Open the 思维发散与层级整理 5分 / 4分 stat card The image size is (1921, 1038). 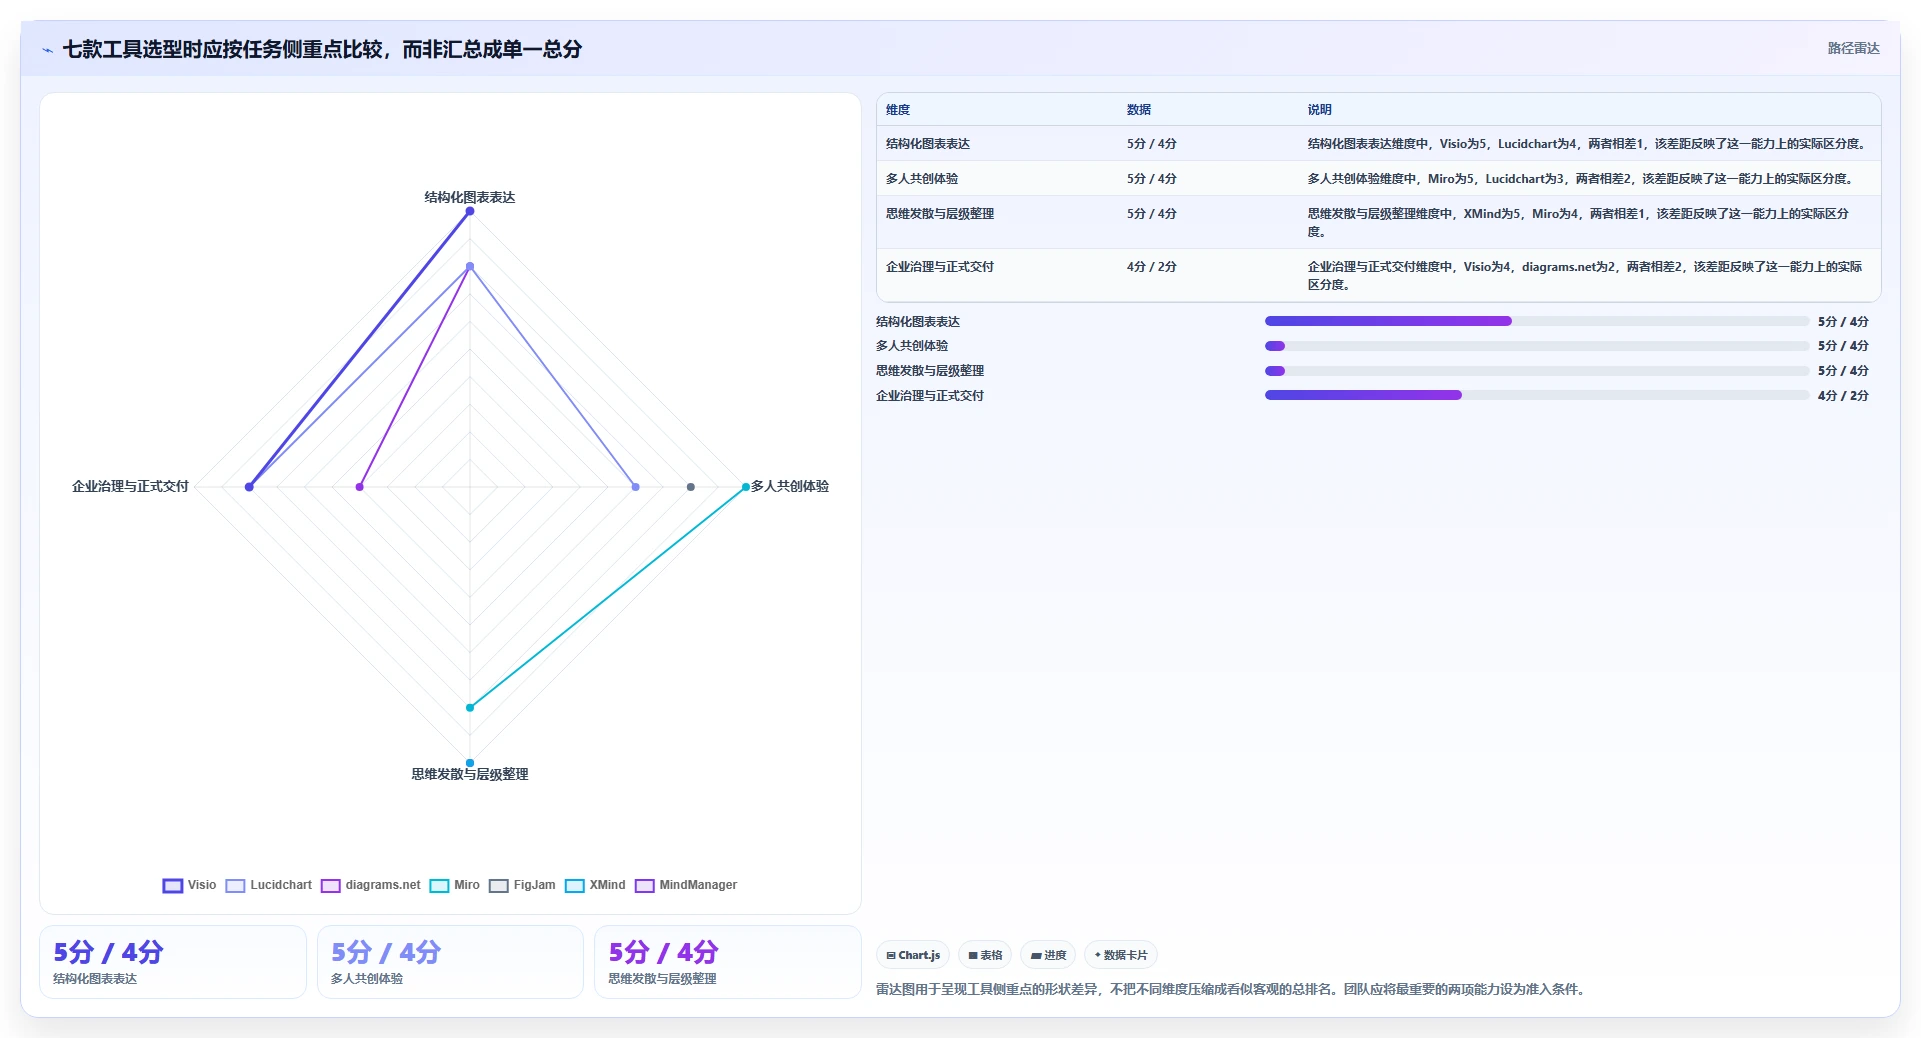click(728, 962)
